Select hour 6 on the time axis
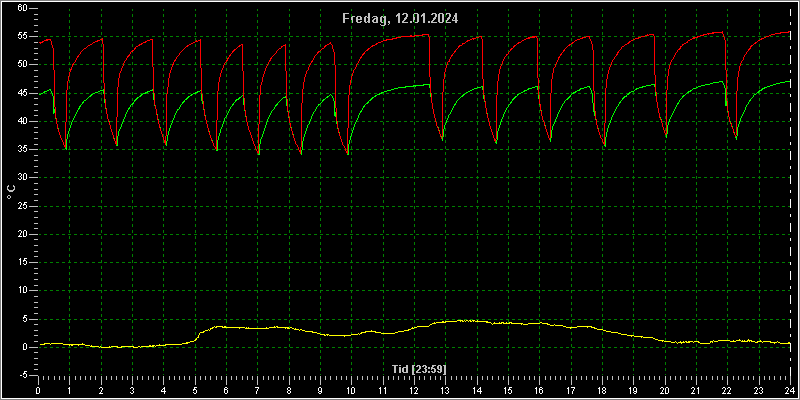Screen dimensions: 800x400 226,390
